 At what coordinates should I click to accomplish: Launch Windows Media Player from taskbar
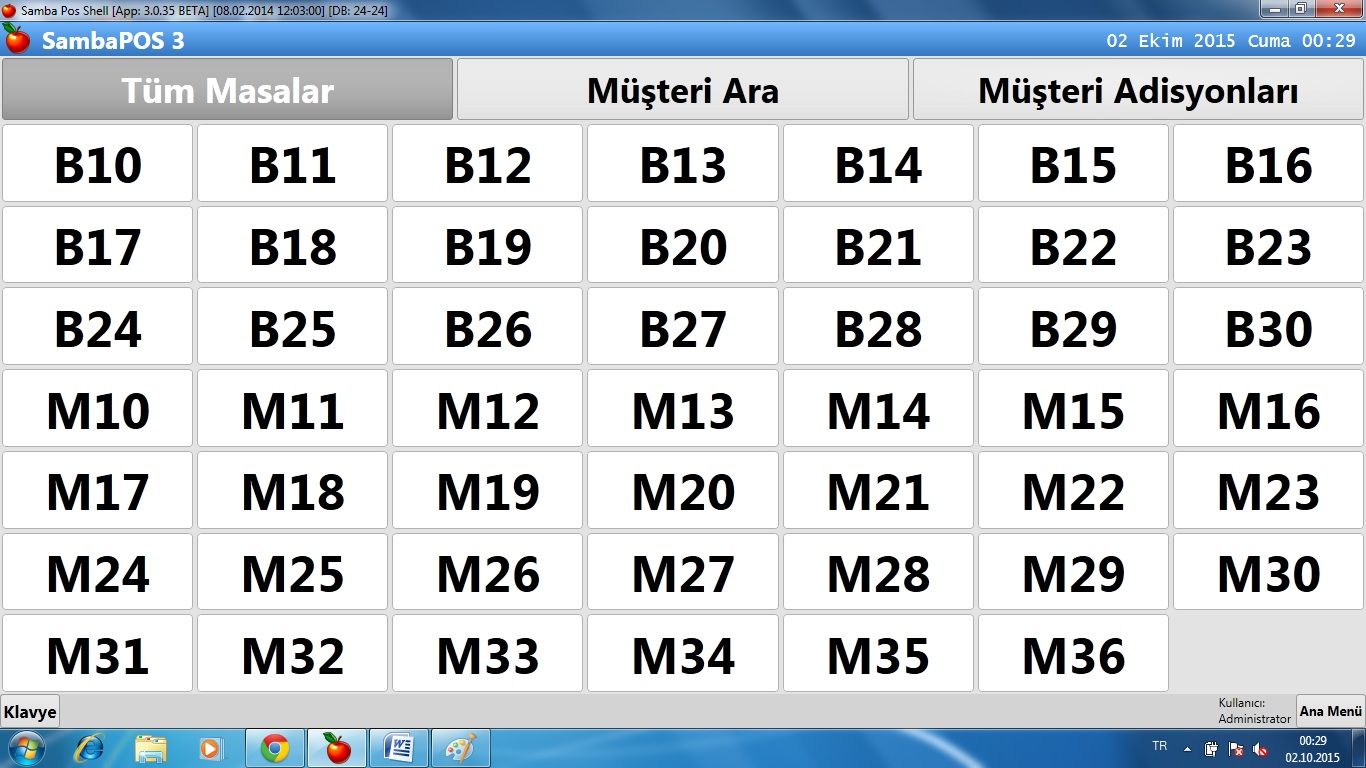click(210, 748)
